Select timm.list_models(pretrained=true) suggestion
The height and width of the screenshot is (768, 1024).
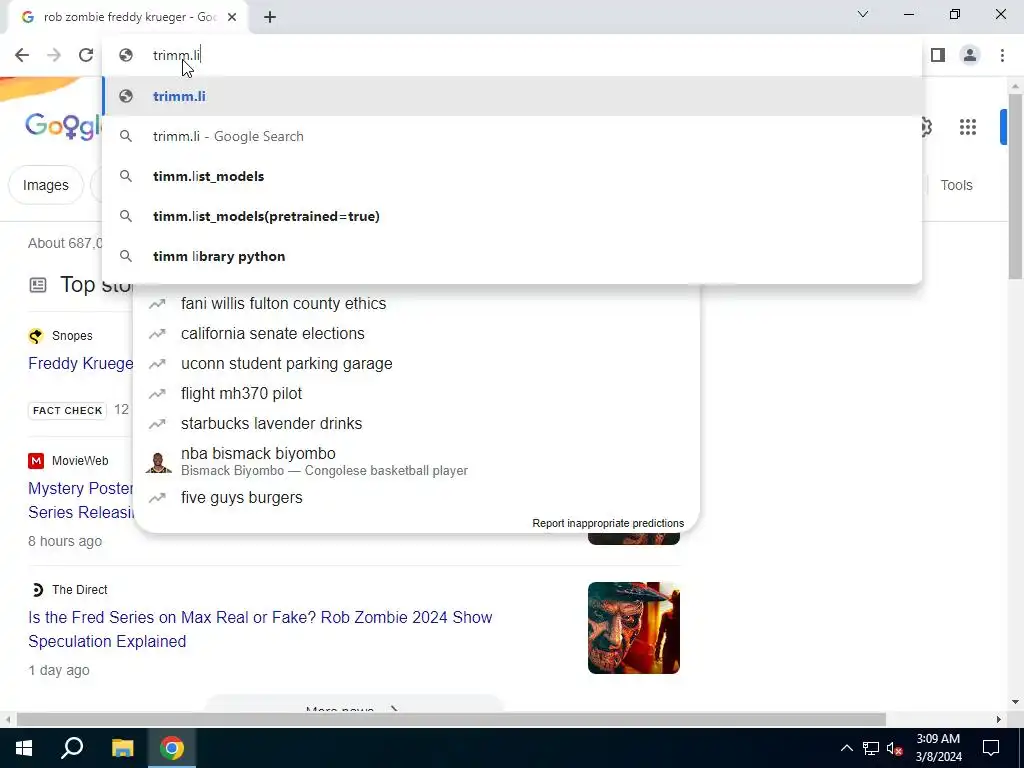click(512, 216)
